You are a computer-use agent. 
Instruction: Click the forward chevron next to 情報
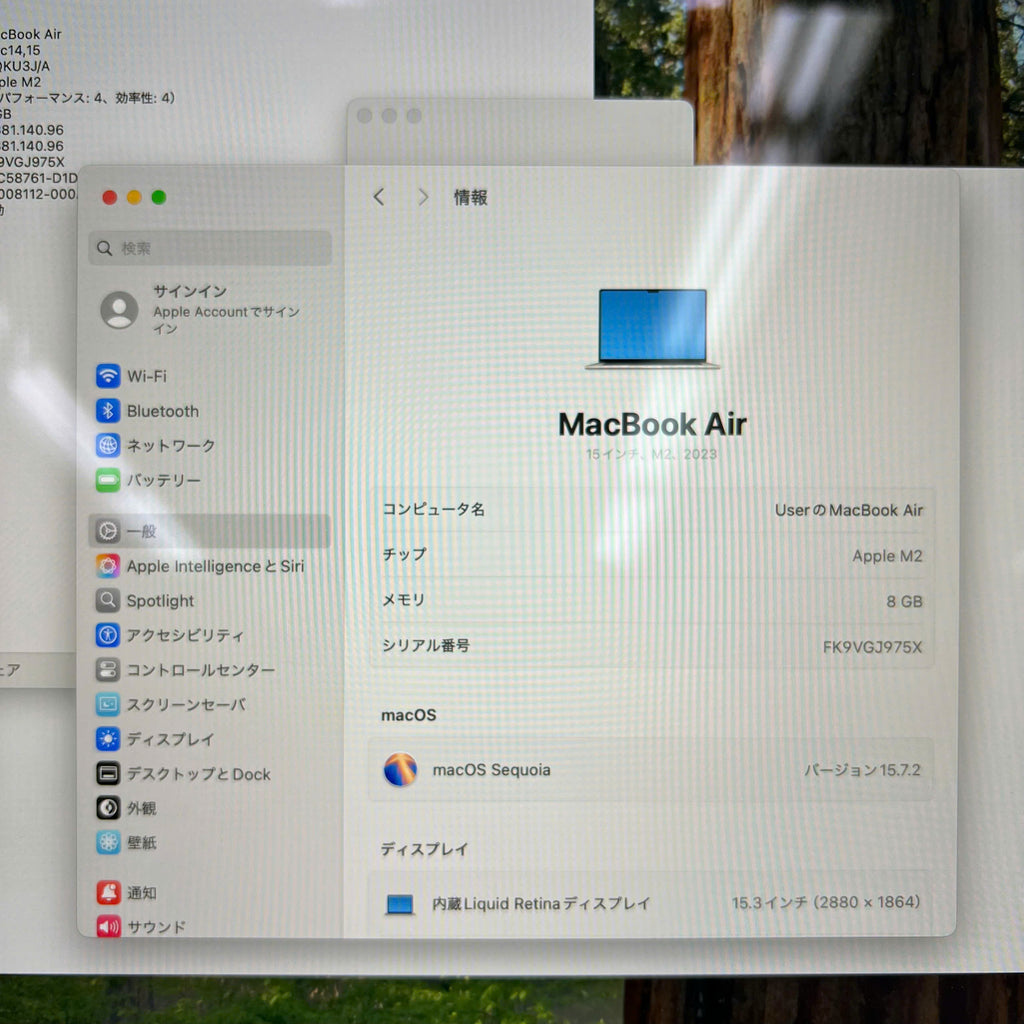pyautogui.click(x=423, y=197)
